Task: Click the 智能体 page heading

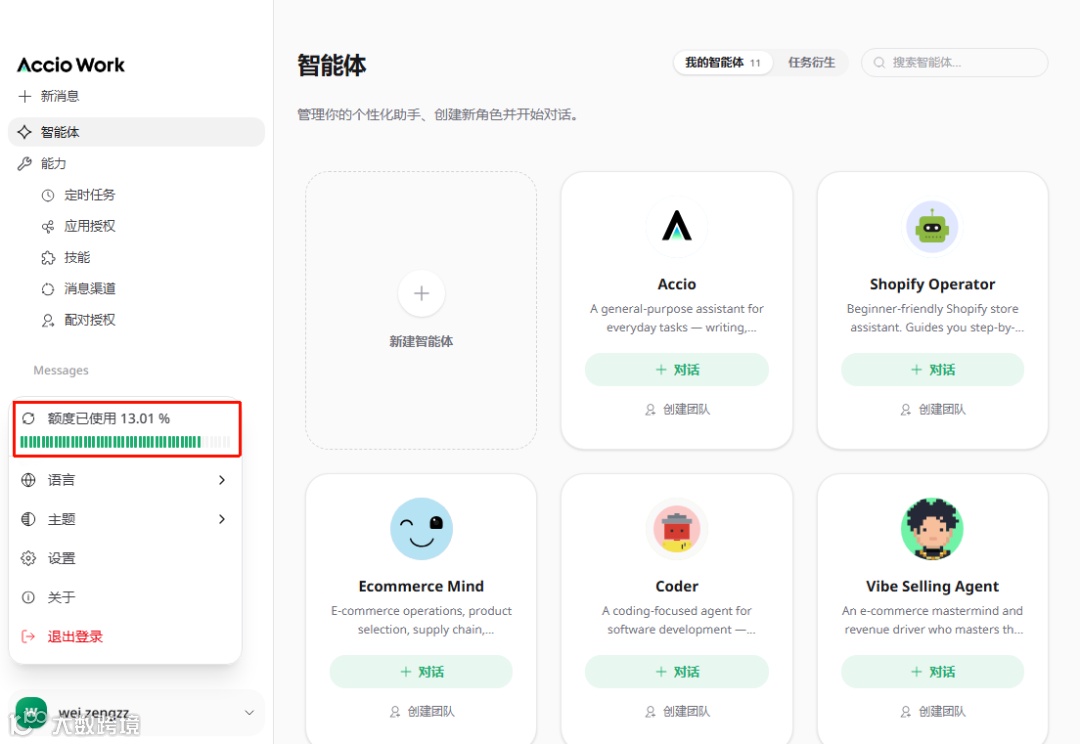Action: click(331, 65)
